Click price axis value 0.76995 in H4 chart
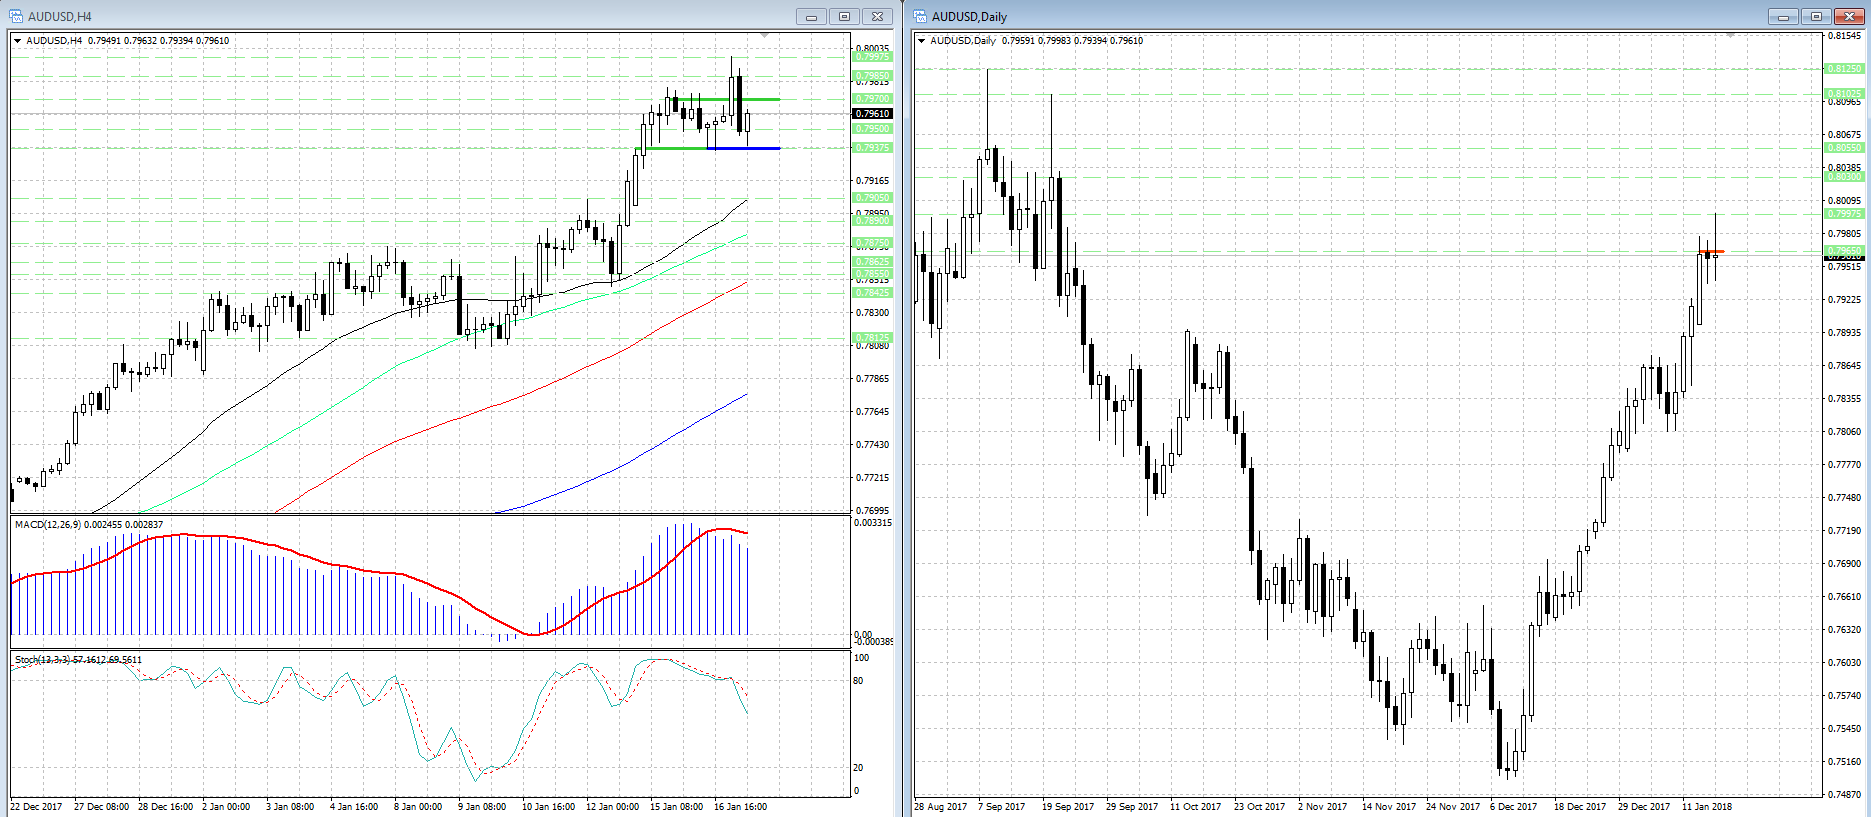The width and height of the screenshot is (1871, 817). [x=873, y=511]
